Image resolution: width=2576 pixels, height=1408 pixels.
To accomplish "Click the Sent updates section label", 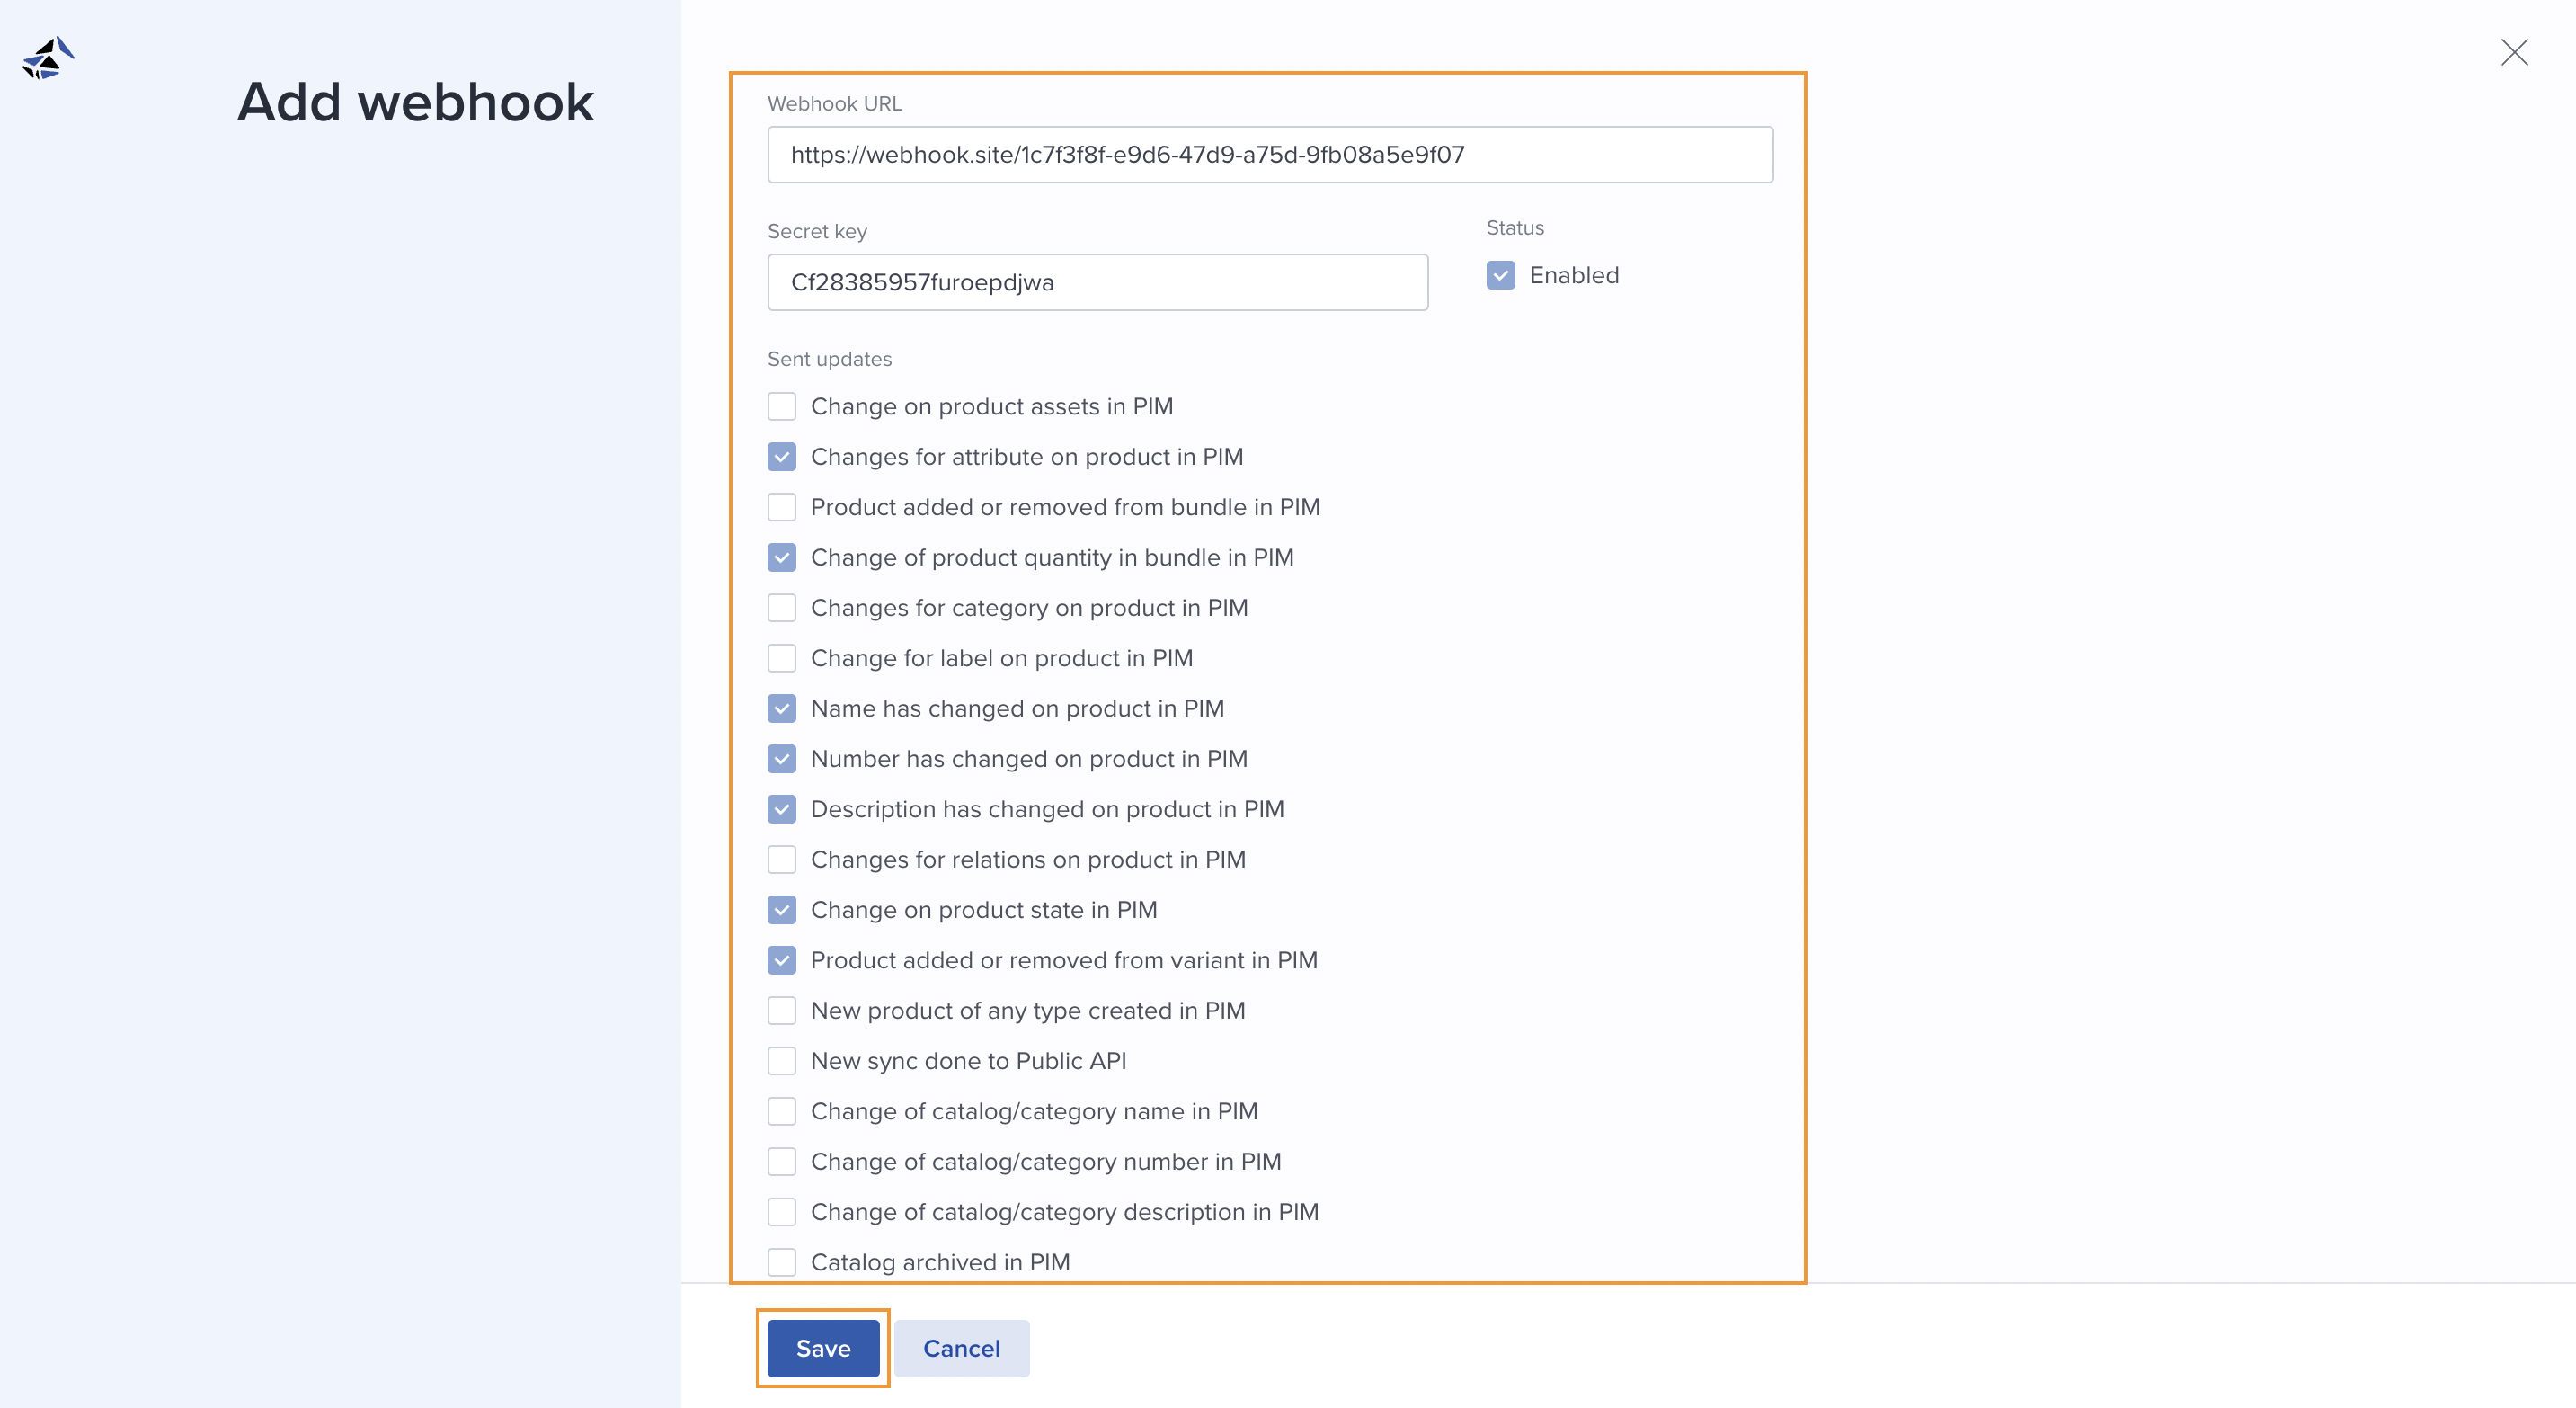I will click(x=829, y=359).
